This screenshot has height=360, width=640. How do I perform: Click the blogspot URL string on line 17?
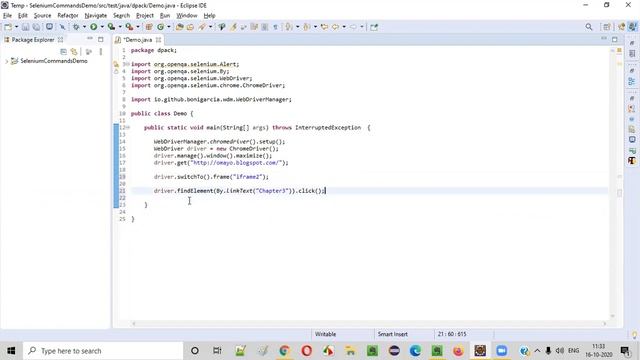(x=237, y=162)
